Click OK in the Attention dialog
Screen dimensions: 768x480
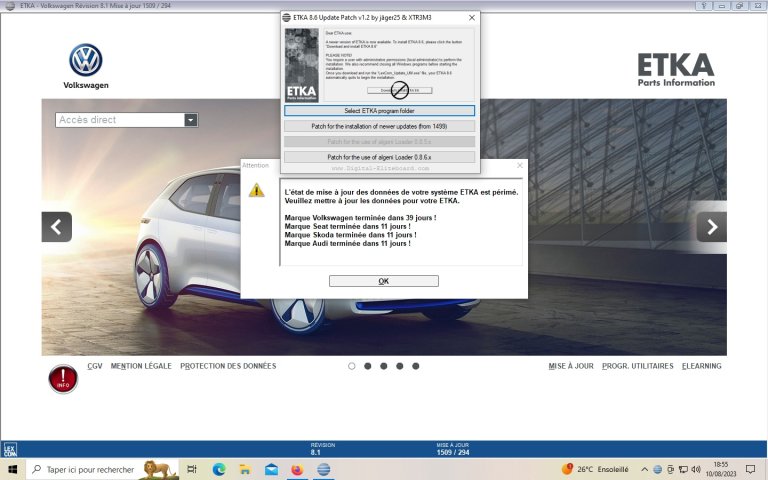click(x=384, y=281)
